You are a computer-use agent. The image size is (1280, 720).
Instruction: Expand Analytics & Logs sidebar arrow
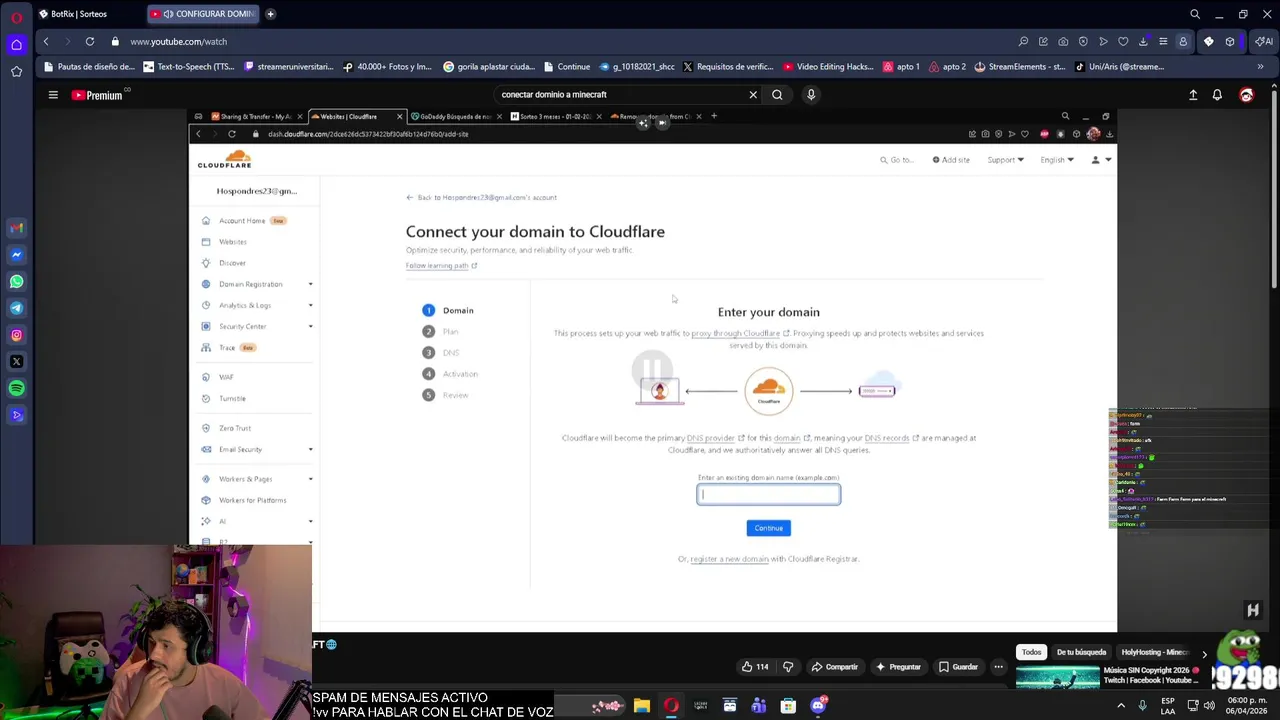click(x=310, y=305)
